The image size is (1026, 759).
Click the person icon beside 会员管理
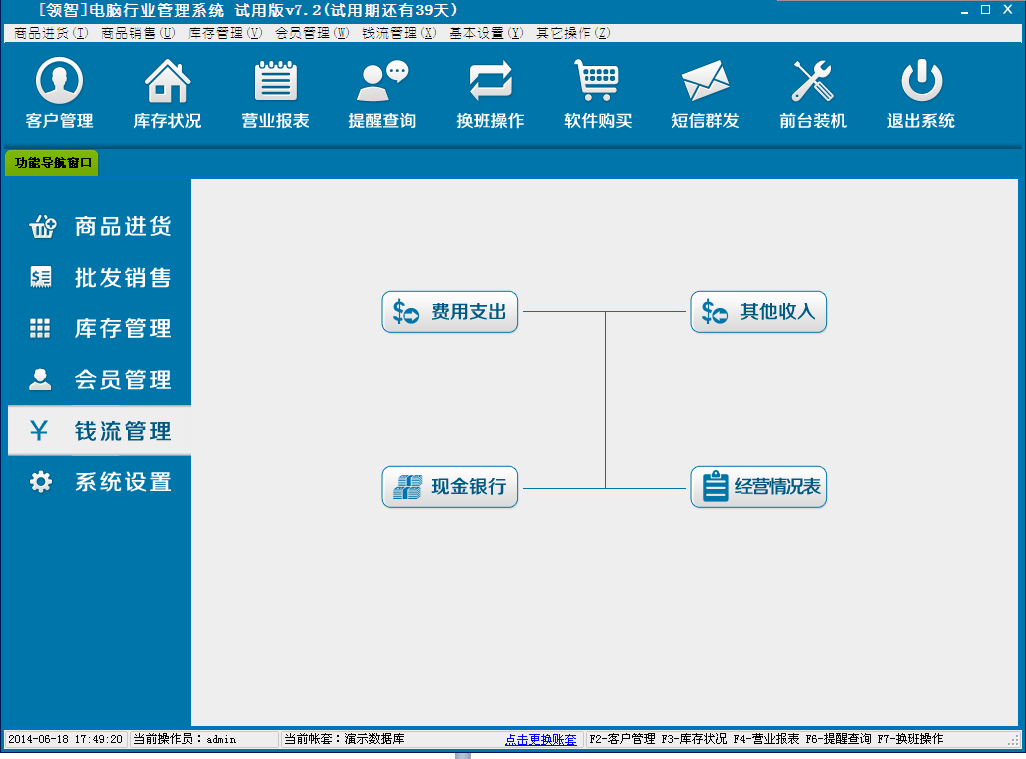click(40, 379)
